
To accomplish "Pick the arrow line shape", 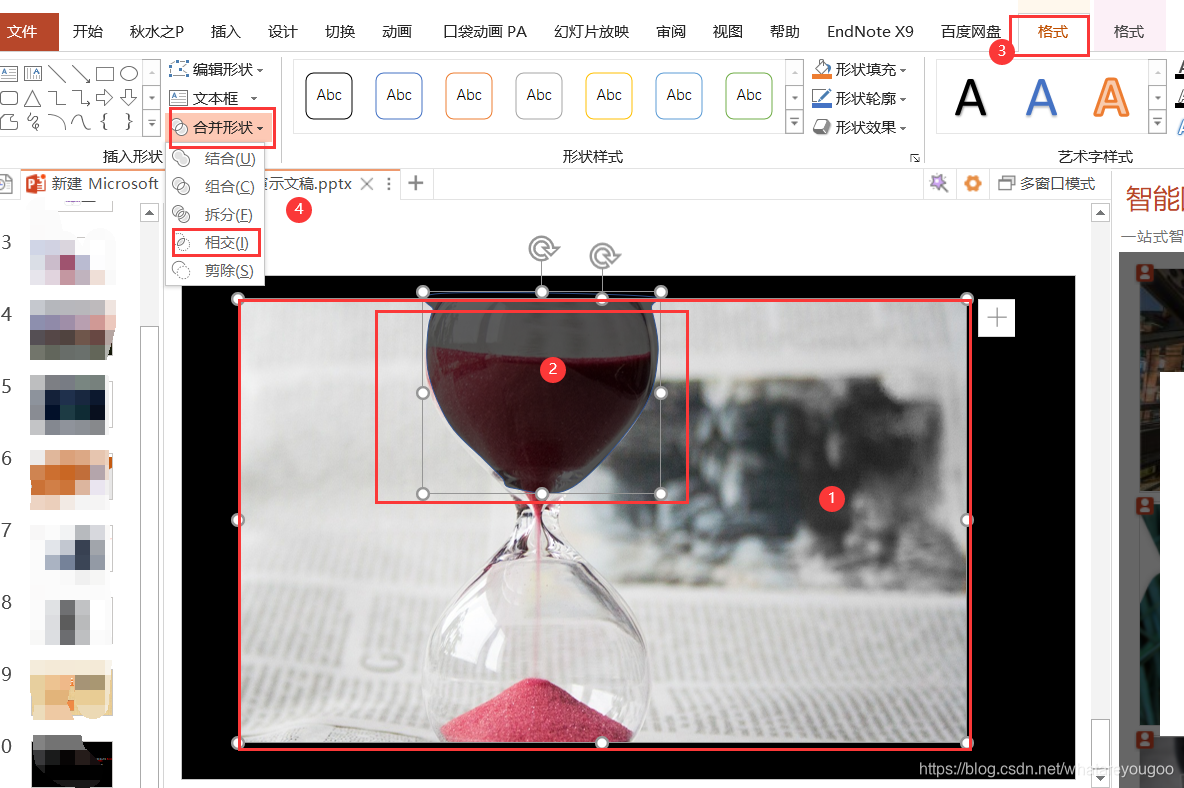I will (x=81, y=73).
